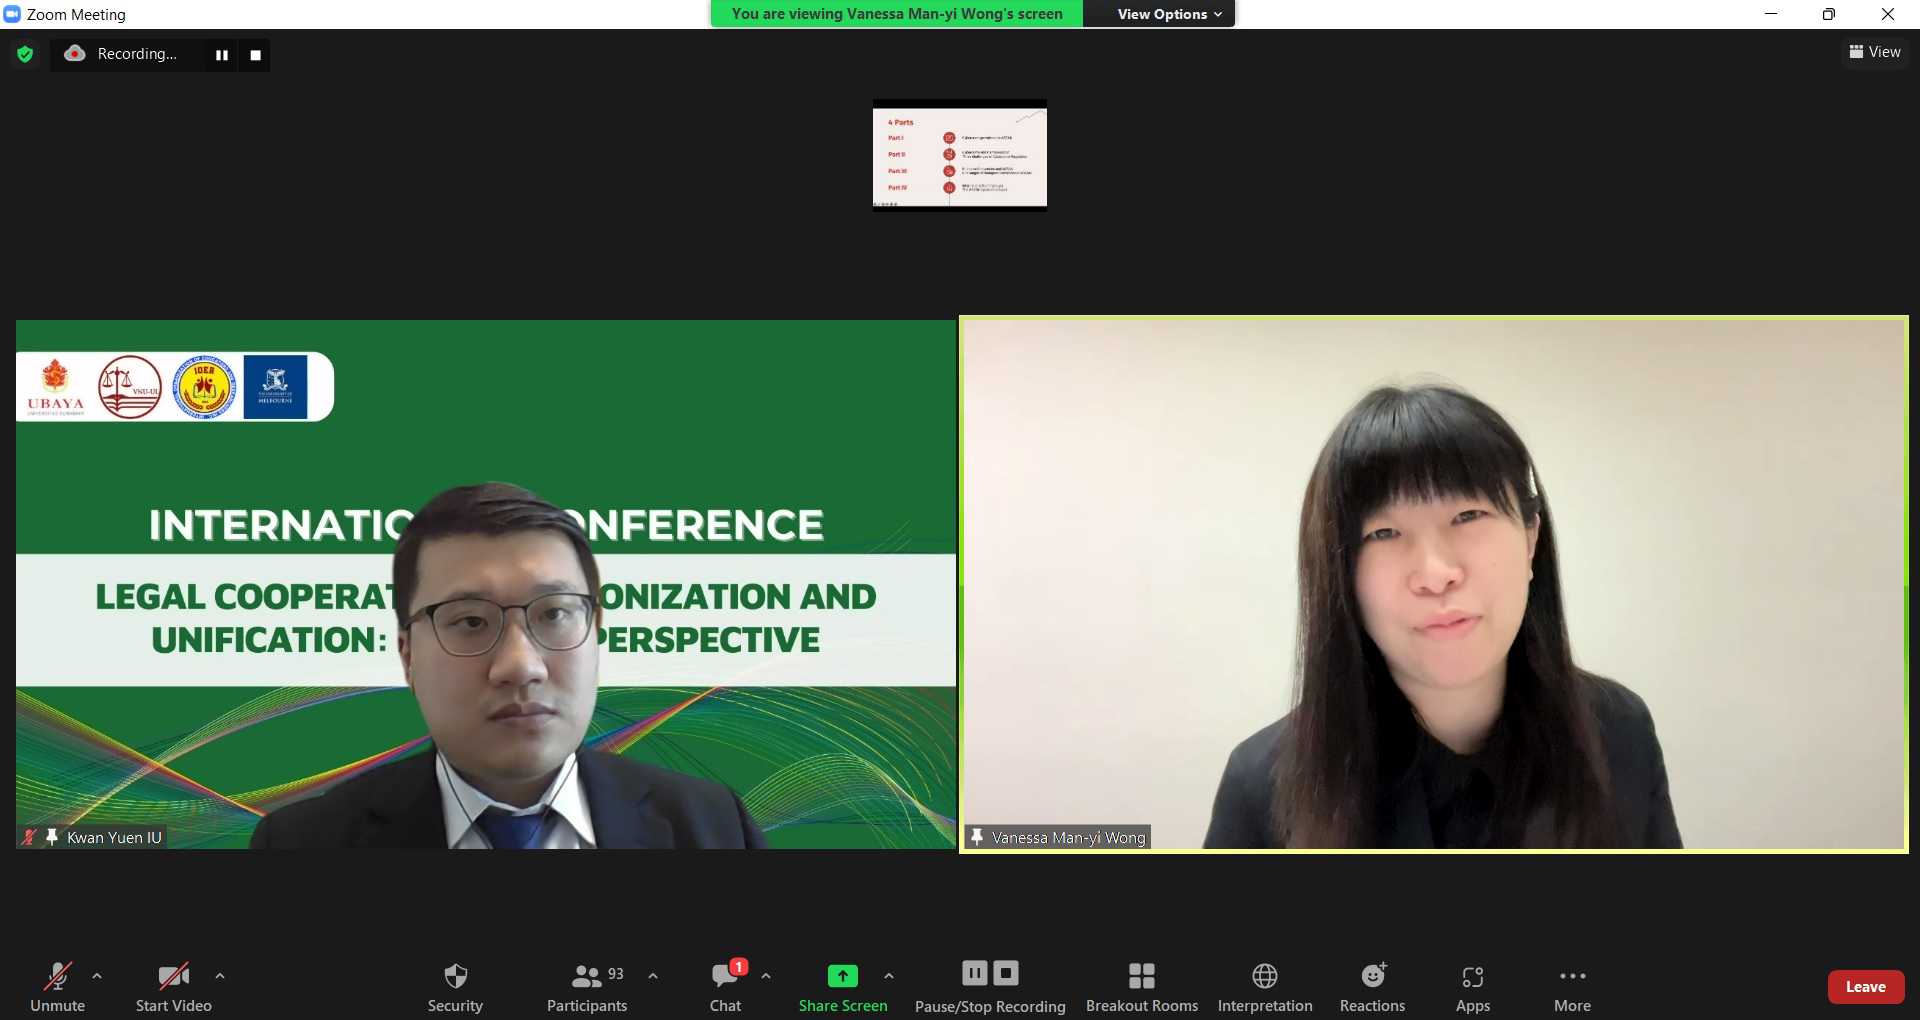Open the Security shield options
This screenshot has height=1020, width=1920.
pos(455,986)
